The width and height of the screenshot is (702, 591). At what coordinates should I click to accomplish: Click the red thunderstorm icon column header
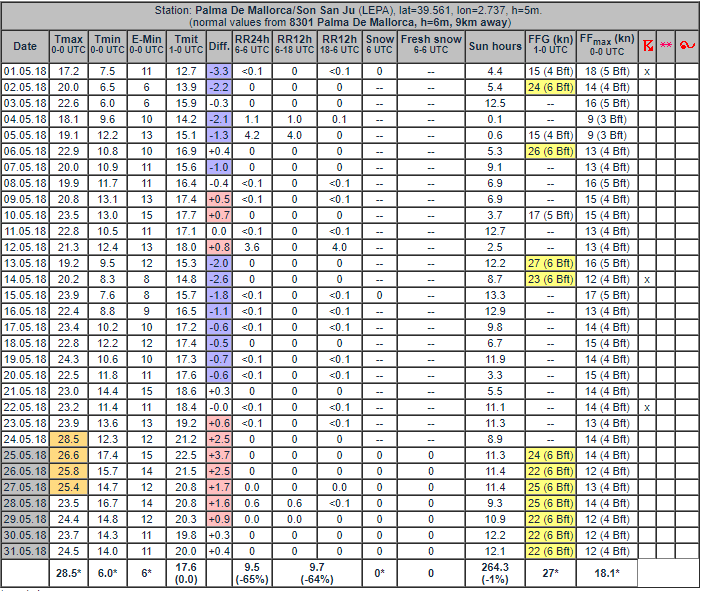click(647, 46)
